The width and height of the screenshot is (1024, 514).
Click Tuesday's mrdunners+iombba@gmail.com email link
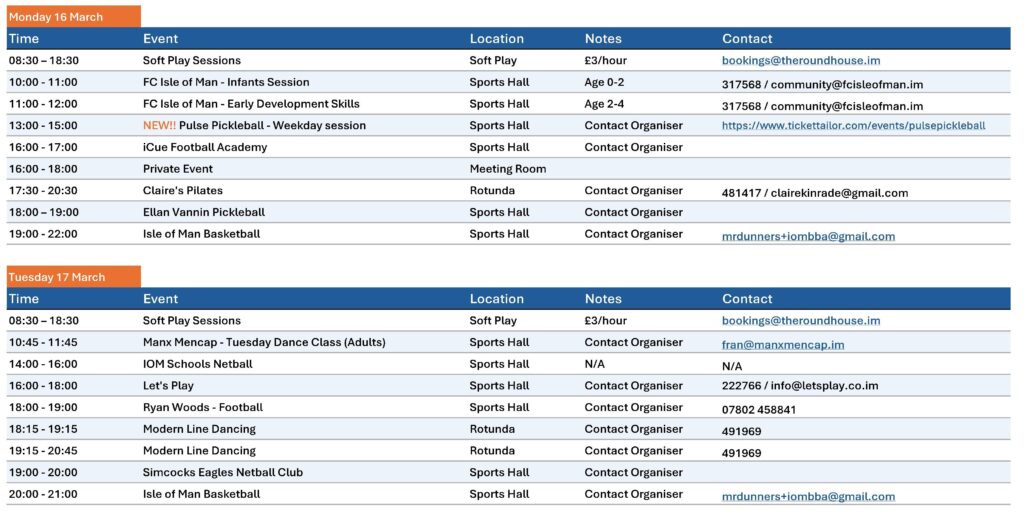click(x=808, y=496)
